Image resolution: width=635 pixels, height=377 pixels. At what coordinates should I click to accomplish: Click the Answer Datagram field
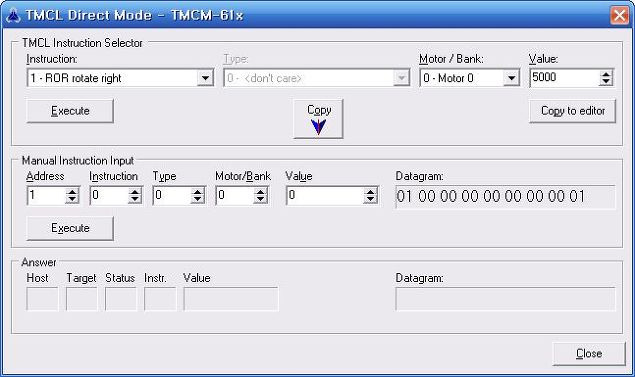tap(505, 299)
